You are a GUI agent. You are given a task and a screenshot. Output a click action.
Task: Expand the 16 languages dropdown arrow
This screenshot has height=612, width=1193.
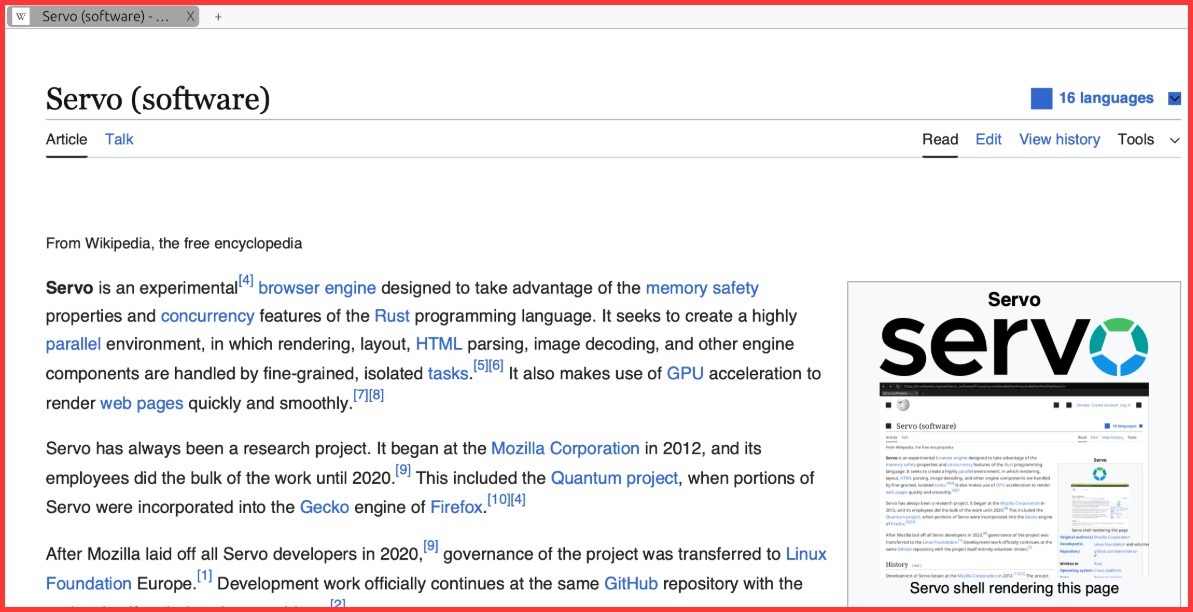1174,98
